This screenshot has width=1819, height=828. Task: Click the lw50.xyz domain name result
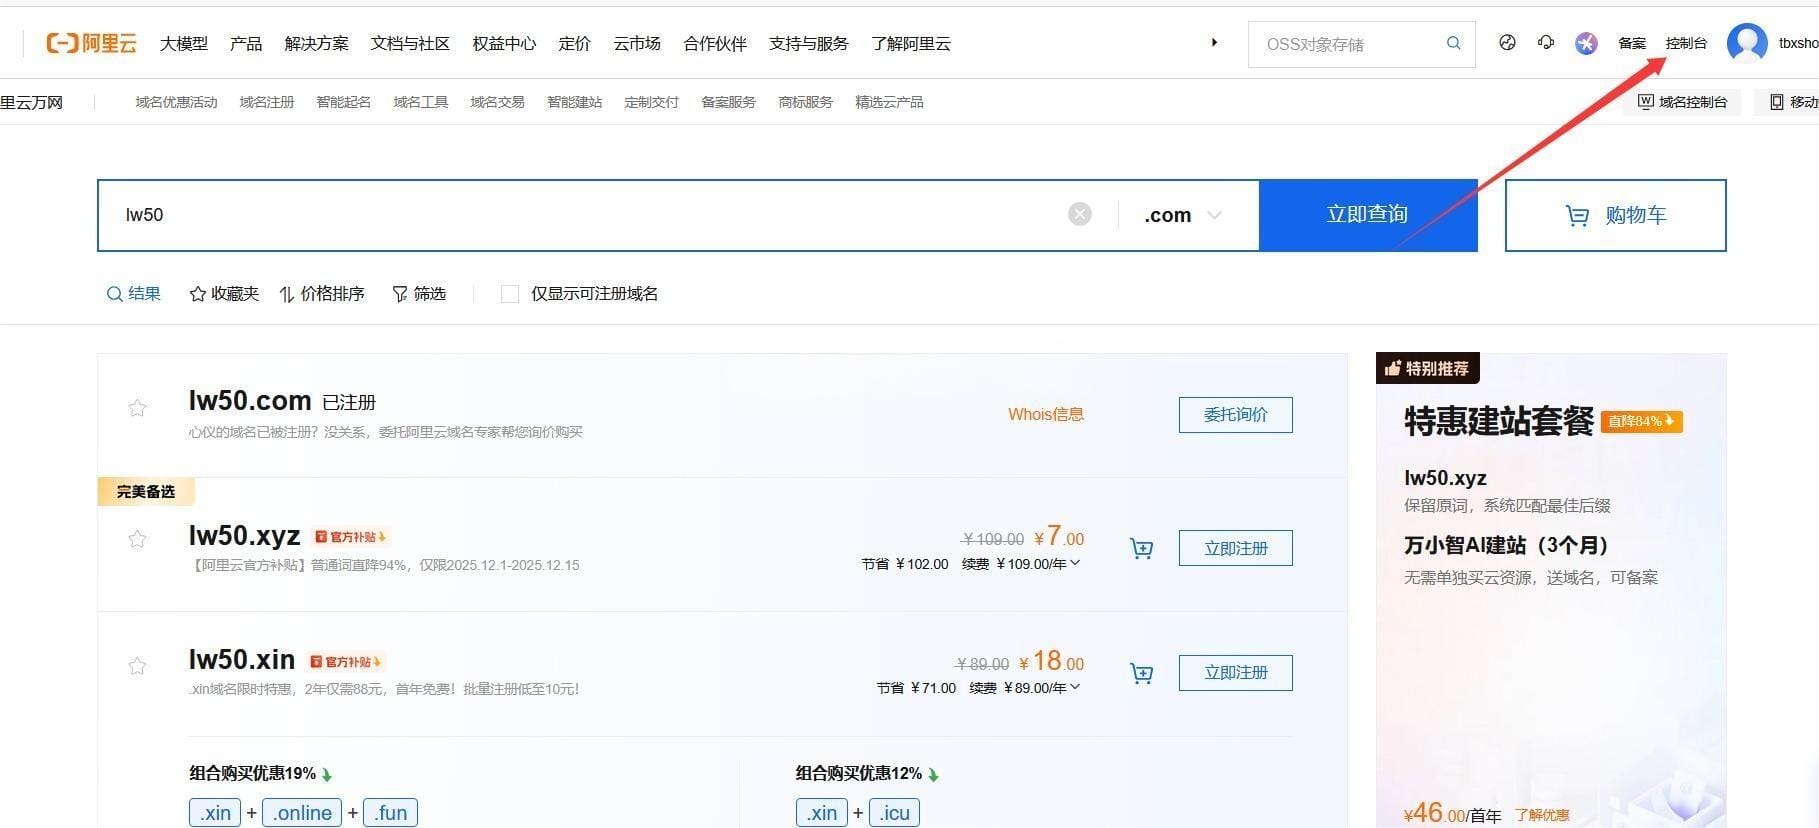click(245, 536)
